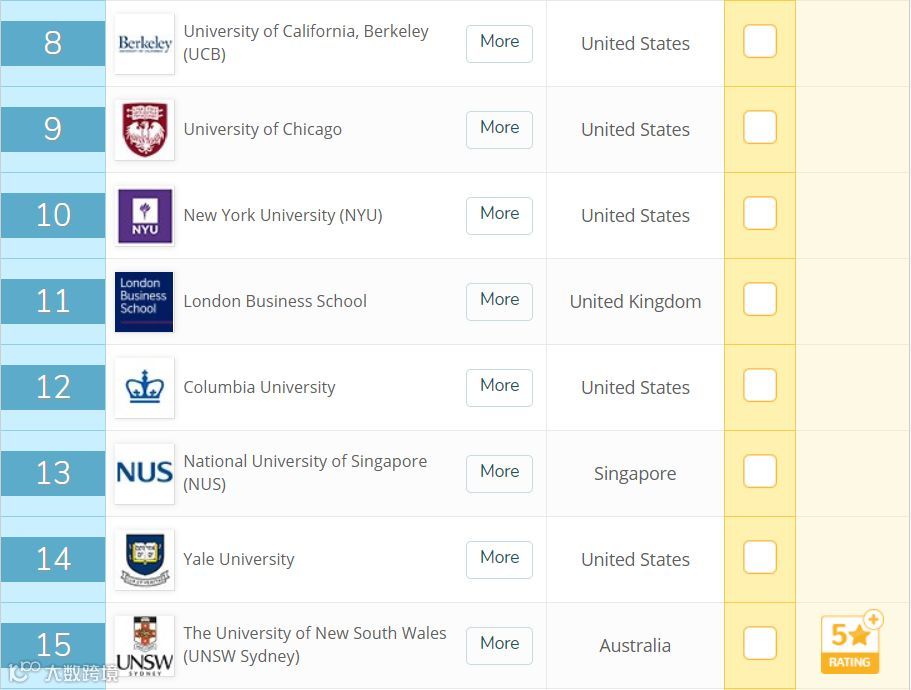Viewport: 911px width, 690px height.
Task: Enable the checkbox for National University of Singapore
Action: tap(760, 472)
